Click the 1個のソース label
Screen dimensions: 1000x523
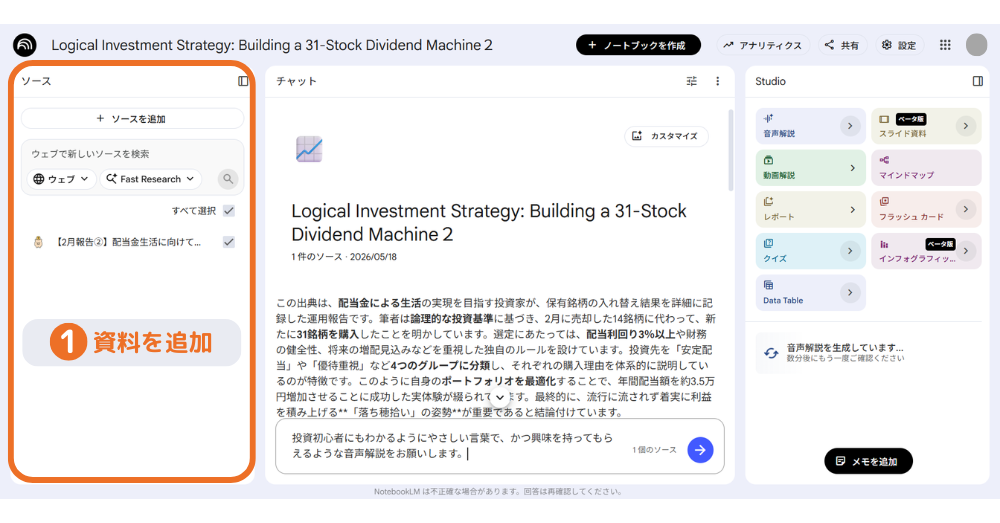pyautogui.click(x=654, y=450)
